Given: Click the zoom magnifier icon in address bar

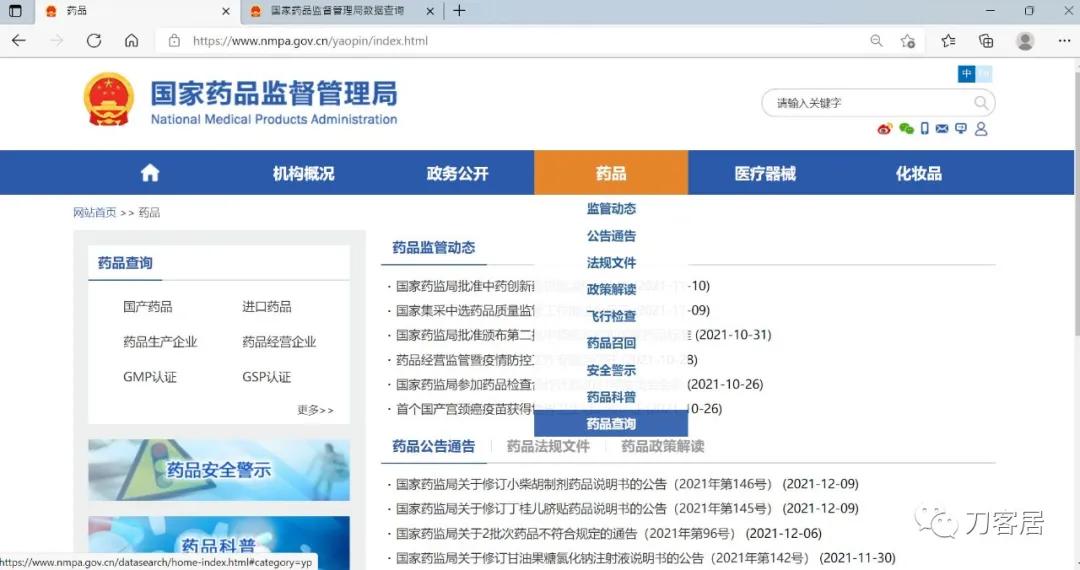Looking at the screenshot, I should tap(876, 41).
